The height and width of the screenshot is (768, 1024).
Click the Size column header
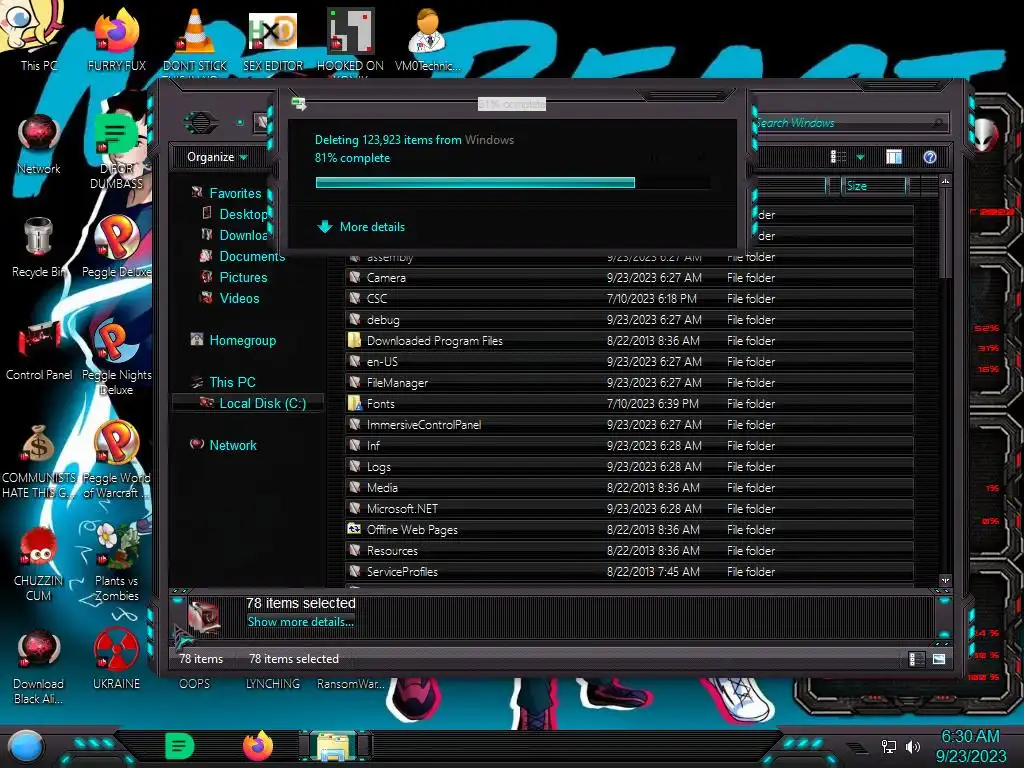873,186
